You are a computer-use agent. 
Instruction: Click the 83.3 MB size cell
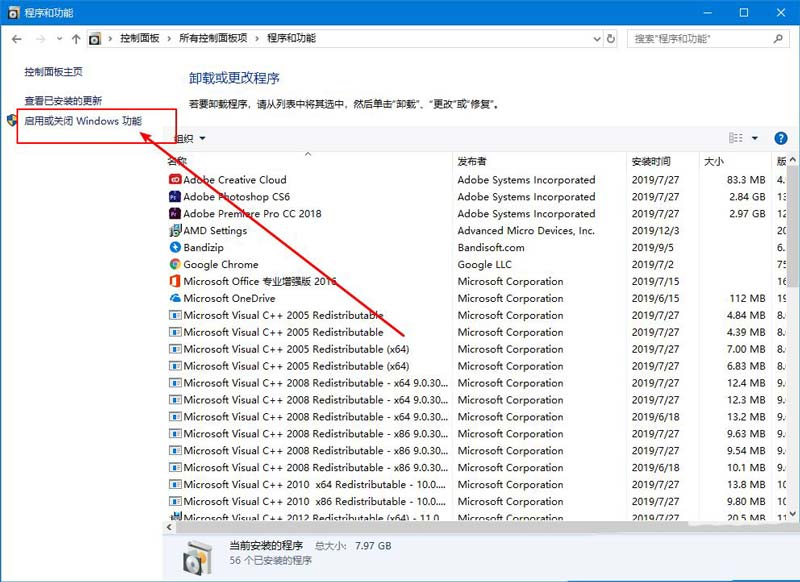pyautogui.click(x=746, y=180)
